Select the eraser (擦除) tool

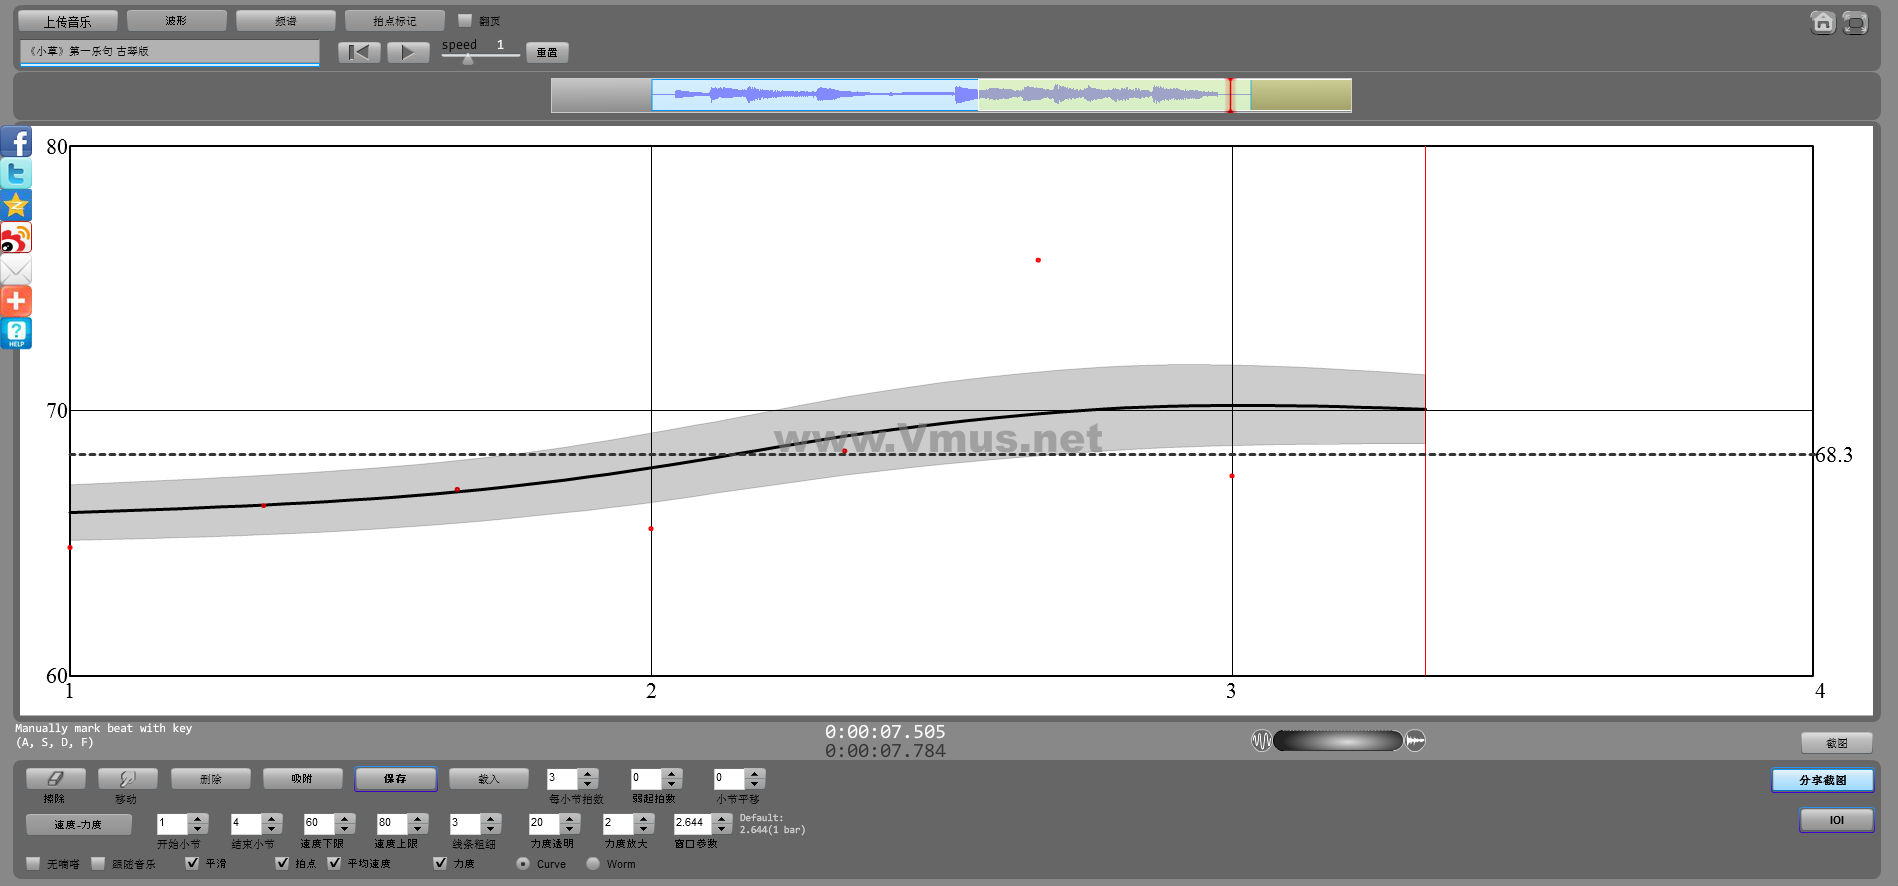click(x=56, y=778)
